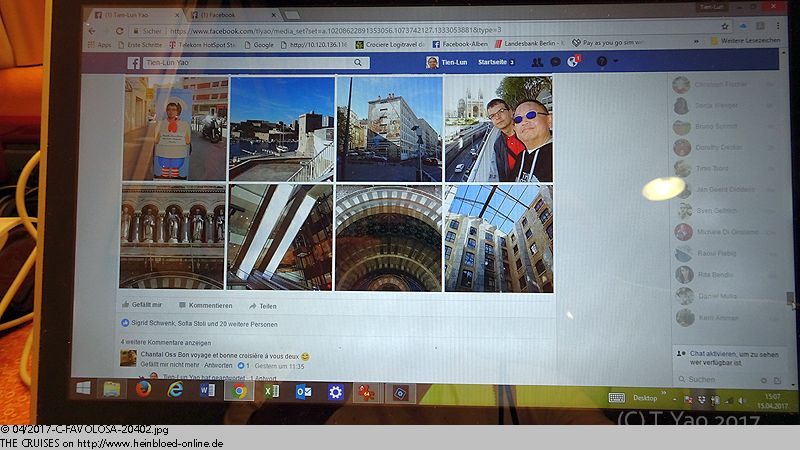Open Chrome three-dot menu
Image resolution: width=800 pixels, height=450 pixels.
(778, 26)
